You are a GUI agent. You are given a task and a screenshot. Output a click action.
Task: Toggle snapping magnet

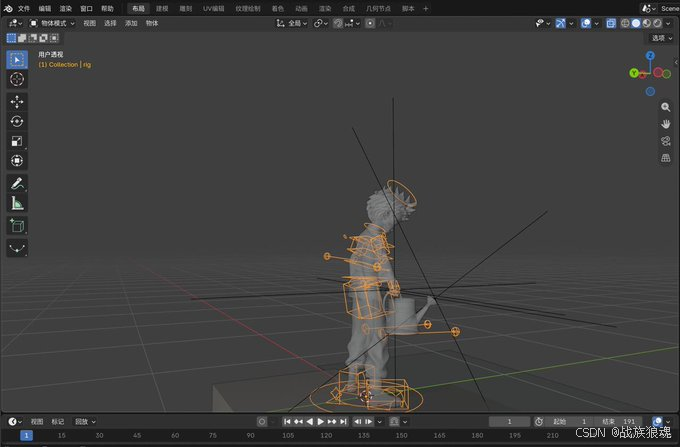338,23
